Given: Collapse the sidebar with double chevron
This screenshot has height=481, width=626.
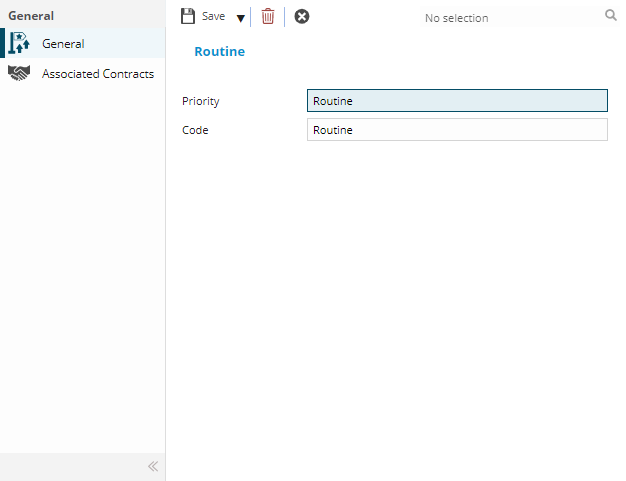Looking at the screenshot, I should click(x=153, y=466).
